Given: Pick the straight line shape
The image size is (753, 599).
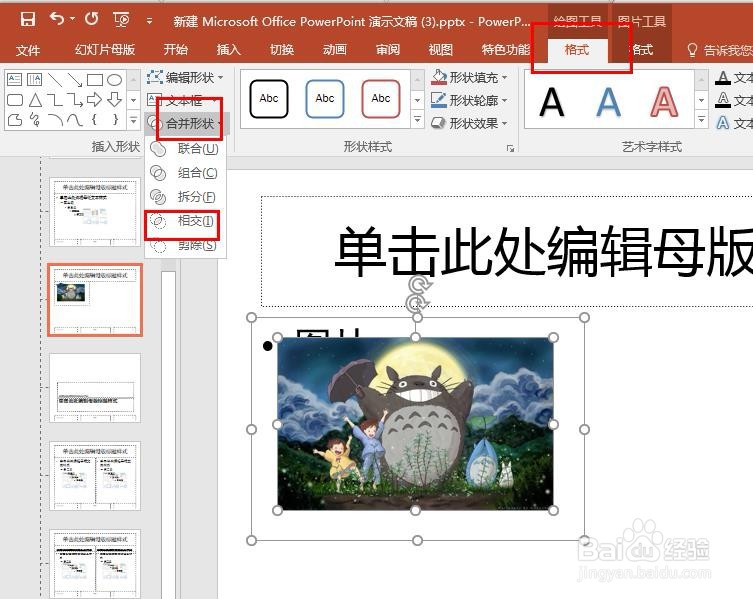Looking at the screenshot, I should point(55,80).
